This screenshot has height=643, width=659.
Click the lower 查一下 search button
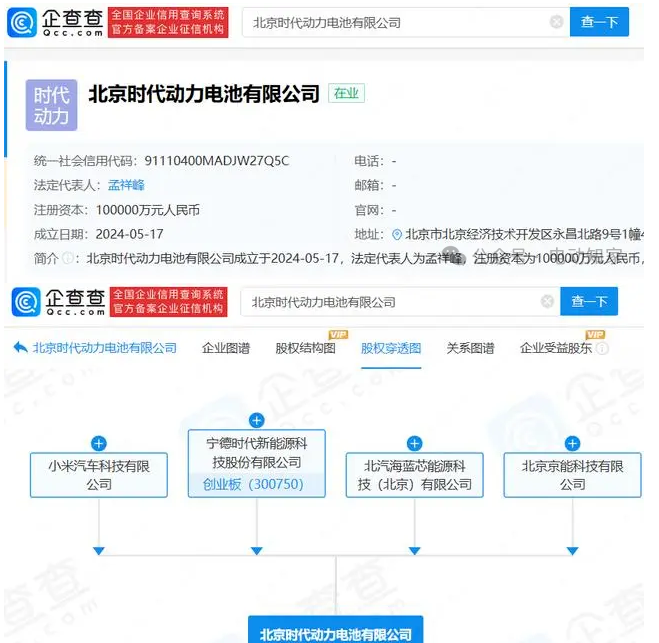(589, 301)
